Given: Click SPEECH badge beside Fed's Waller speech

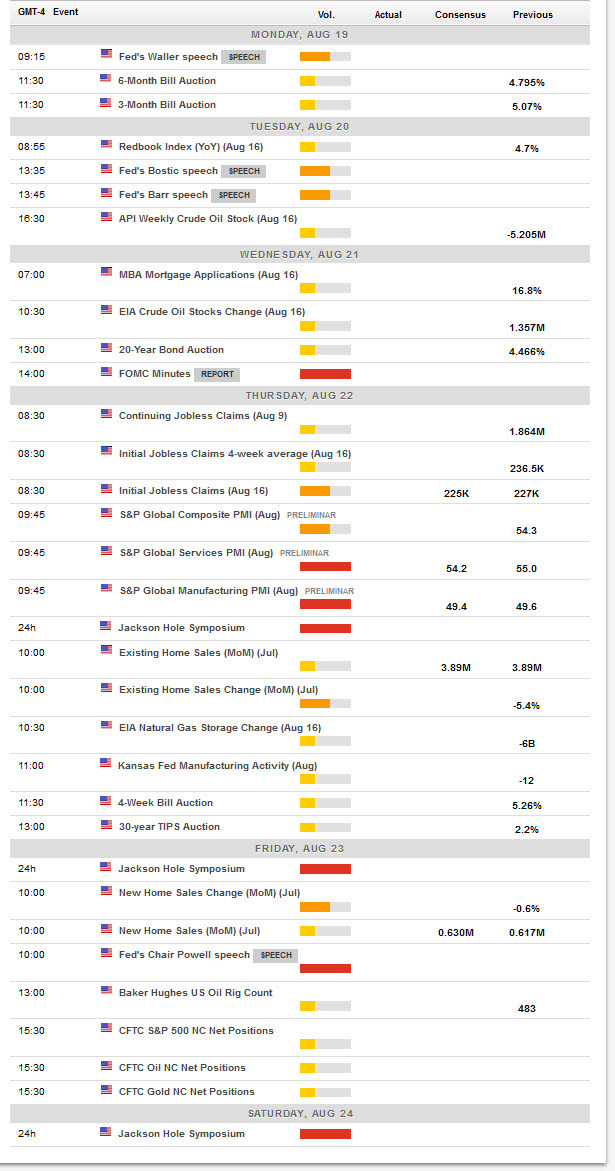Looking at the screenshot, I should tap(243, 58).
